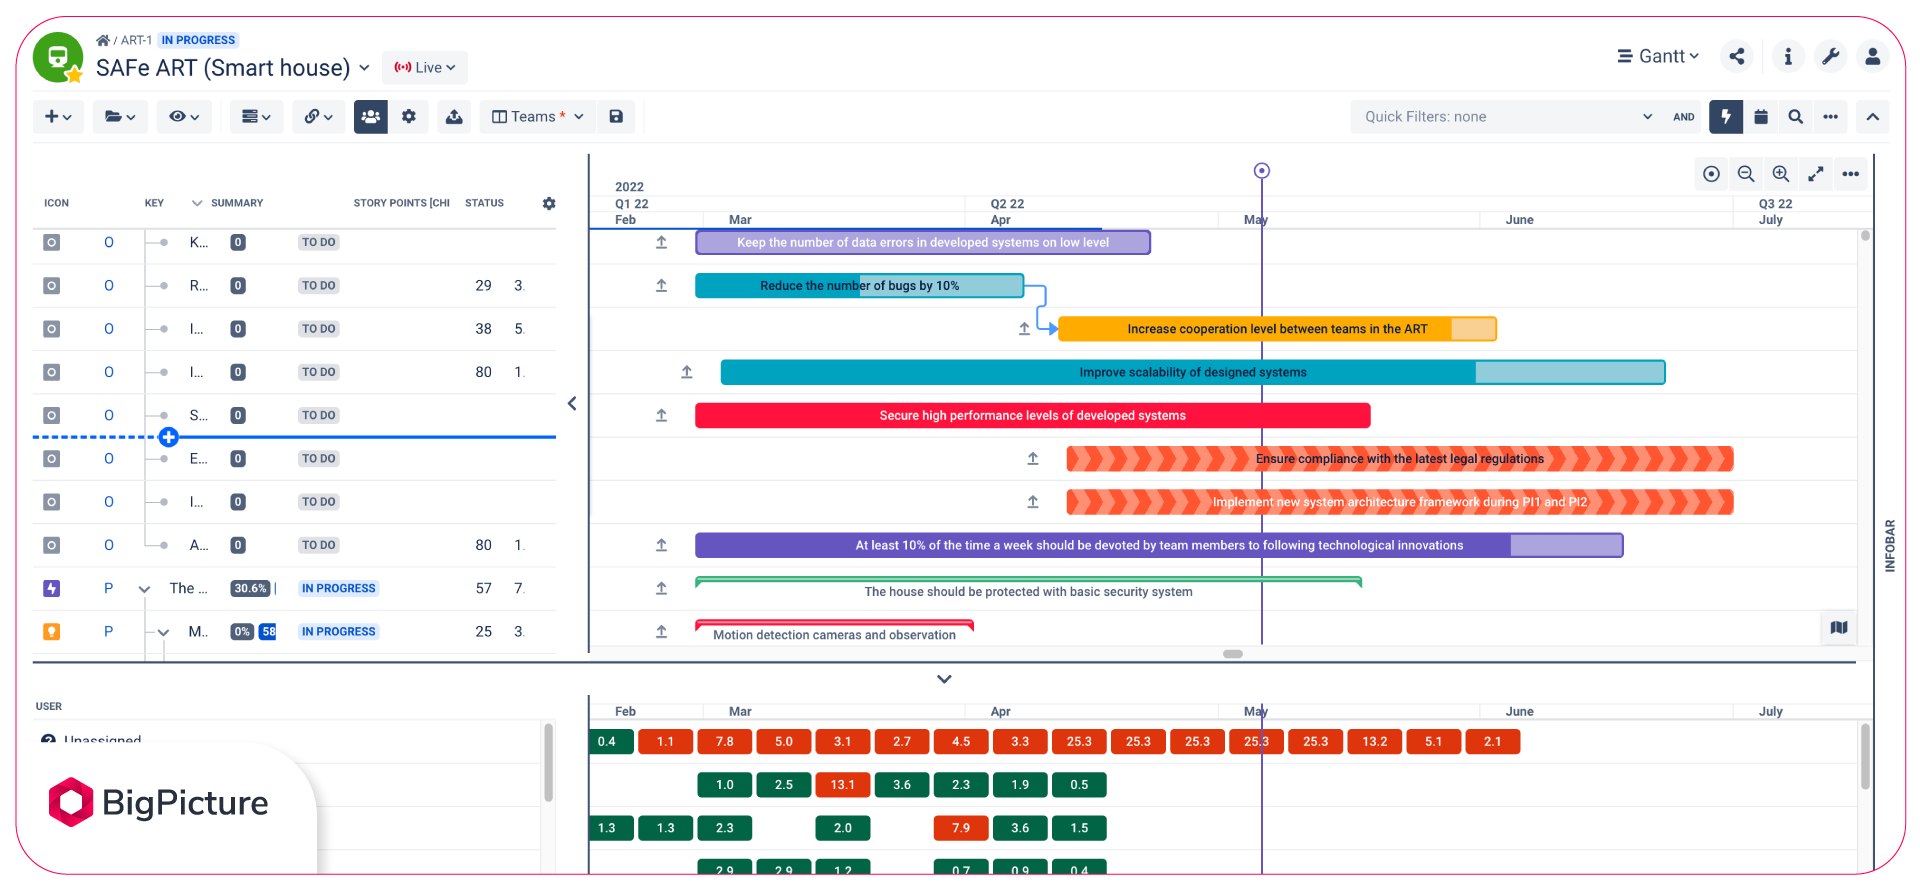Open the Gantt module switcher menu
This screenshot has width=1920, height=893.
coord(1659,57)
